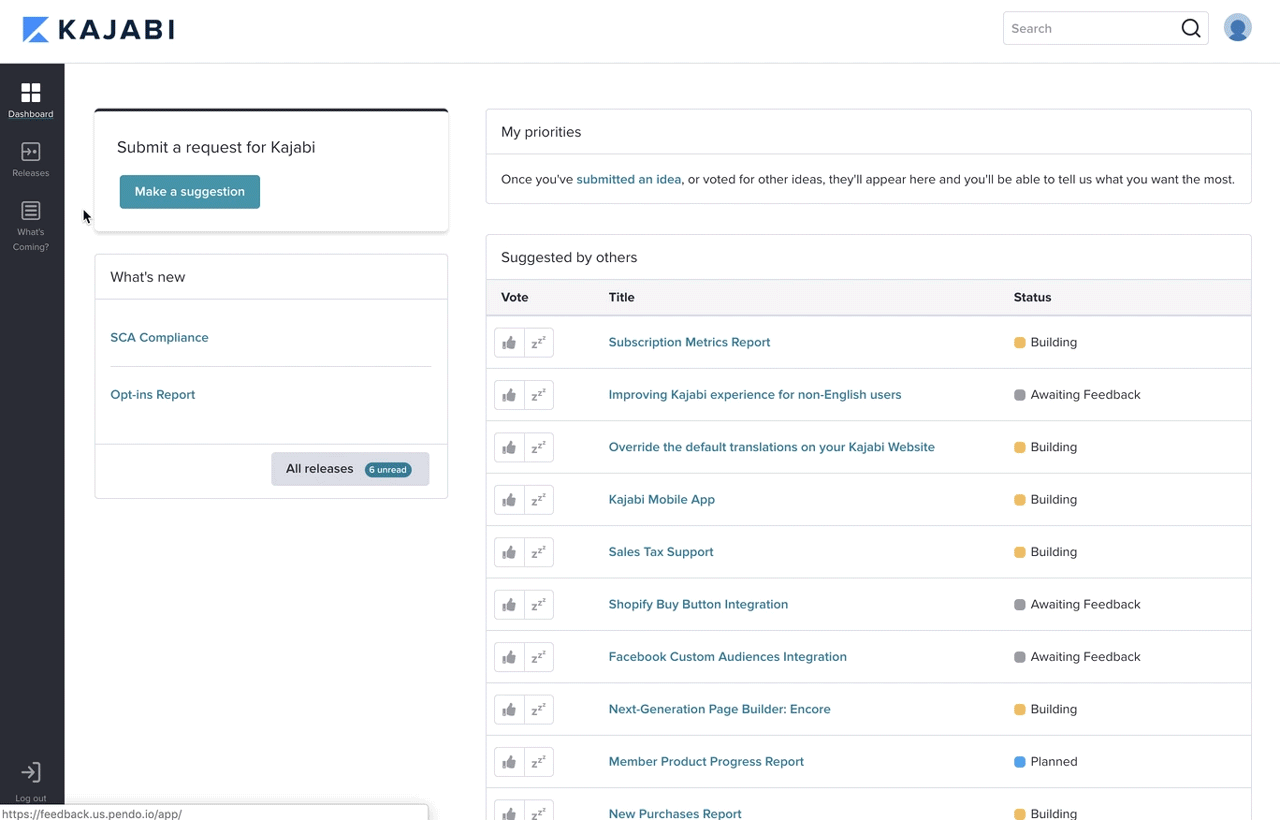Click Planned status of Member Product Progress Report

point(1046,762)
